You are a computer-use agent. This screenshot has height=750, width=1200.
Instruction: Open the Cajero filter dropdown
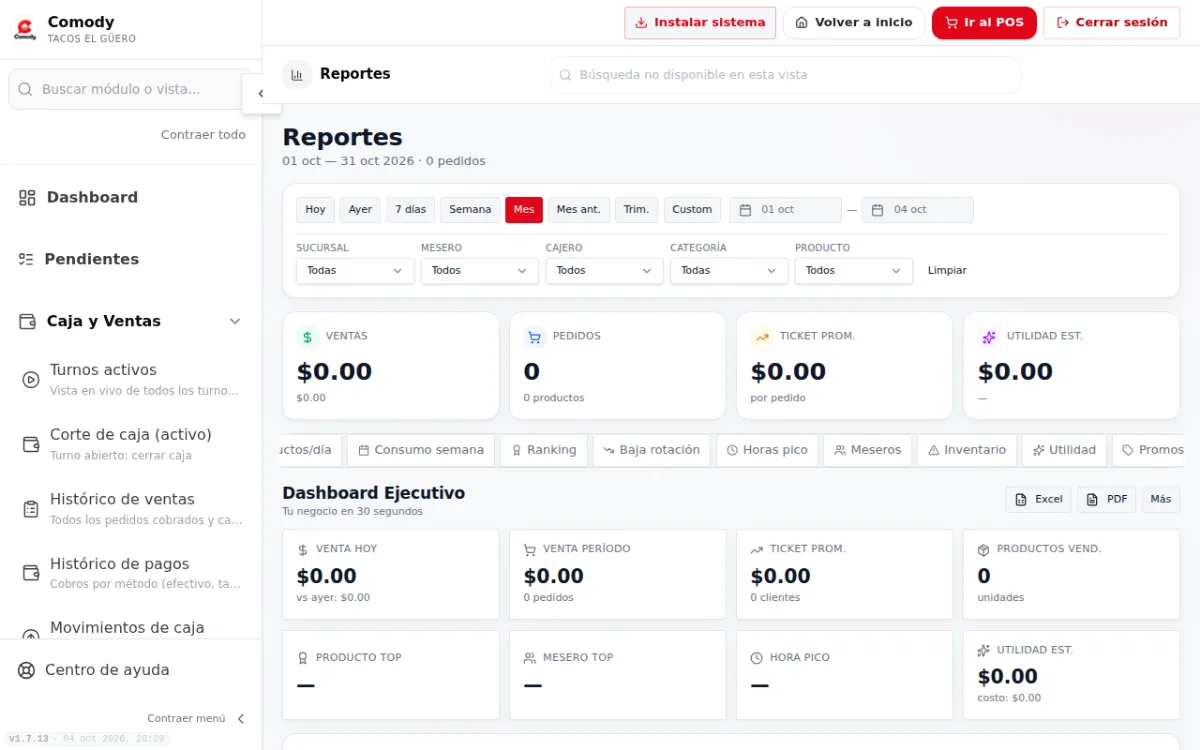(x=604, y=271)
